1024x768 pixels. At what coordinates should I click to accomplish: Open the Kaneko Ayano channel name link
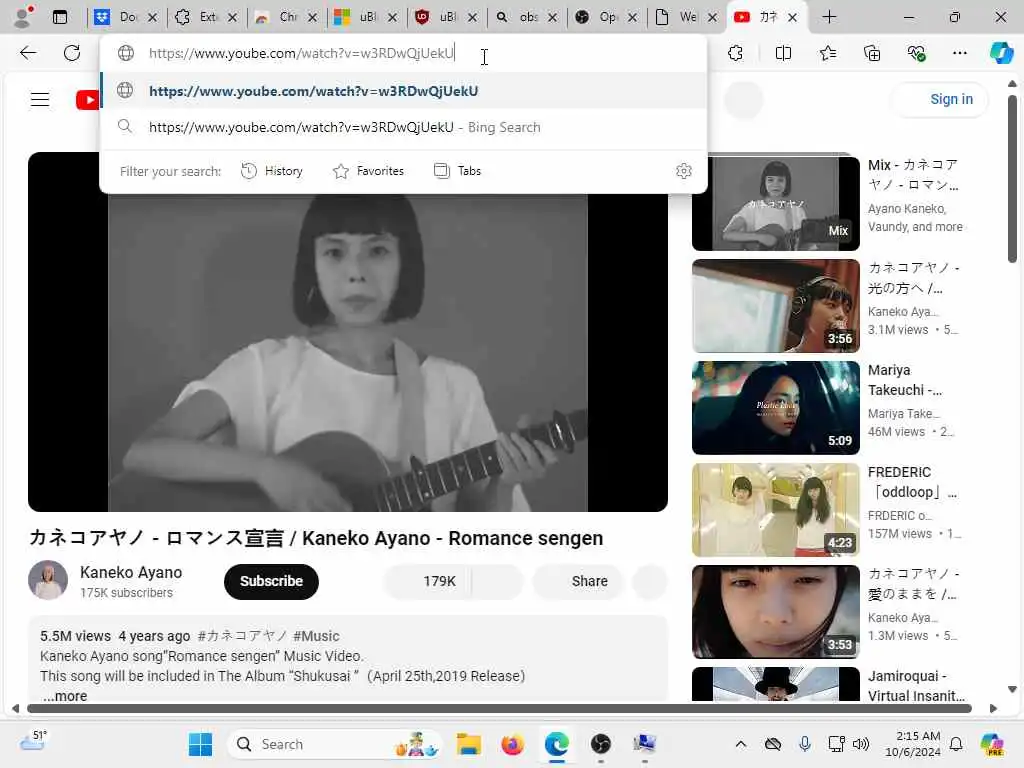coord(131,573)
